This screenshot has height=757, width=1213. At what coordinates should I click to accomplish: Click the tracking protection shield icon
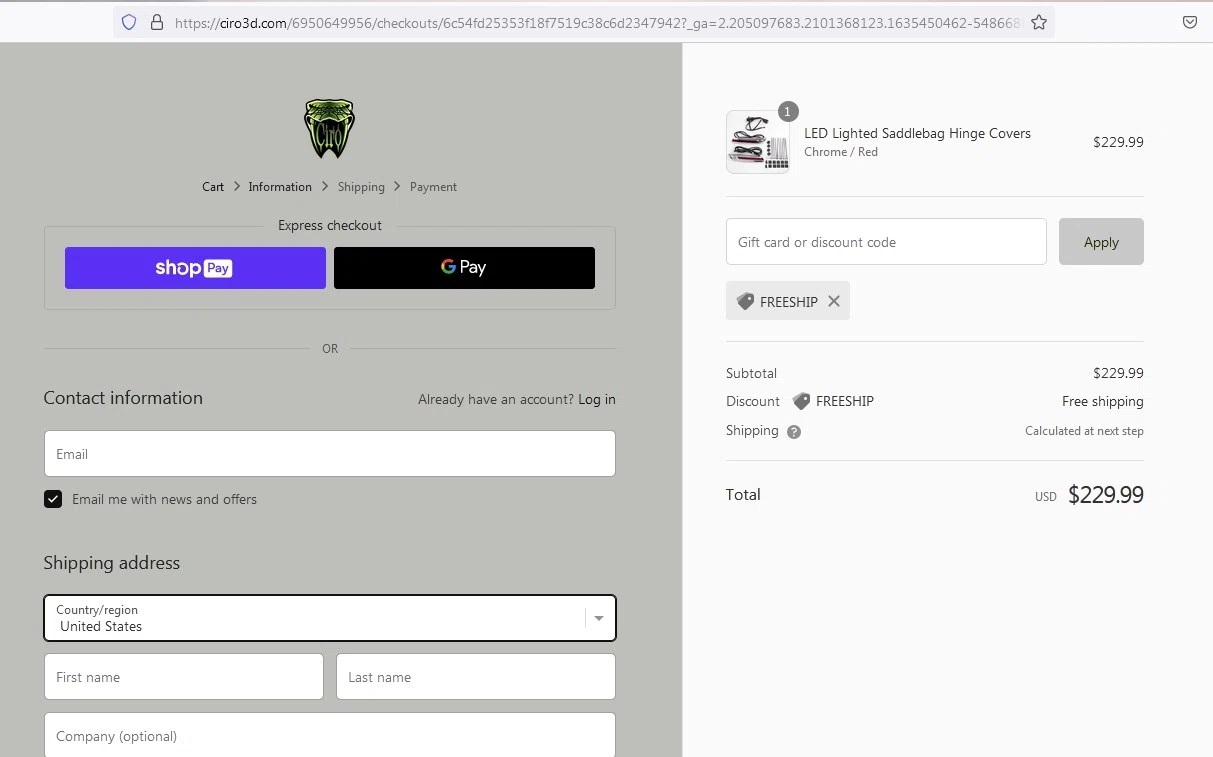(129, 22)
